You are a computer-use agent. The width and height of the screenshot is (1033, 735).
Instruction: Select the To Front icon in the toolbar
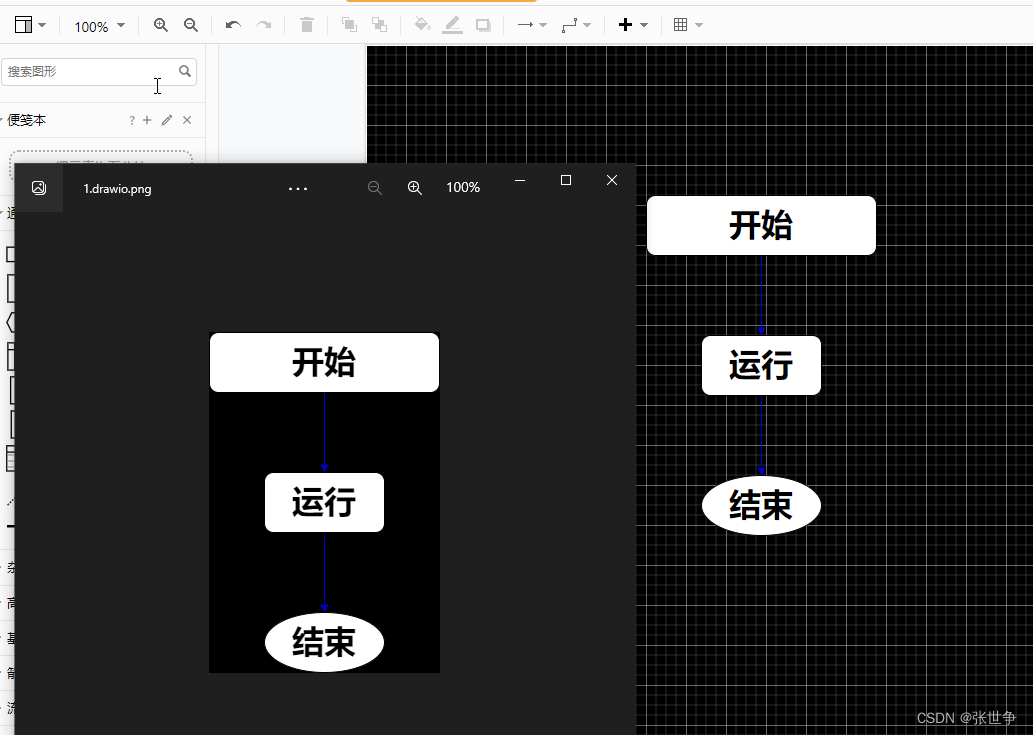click(x=350, y=26)
